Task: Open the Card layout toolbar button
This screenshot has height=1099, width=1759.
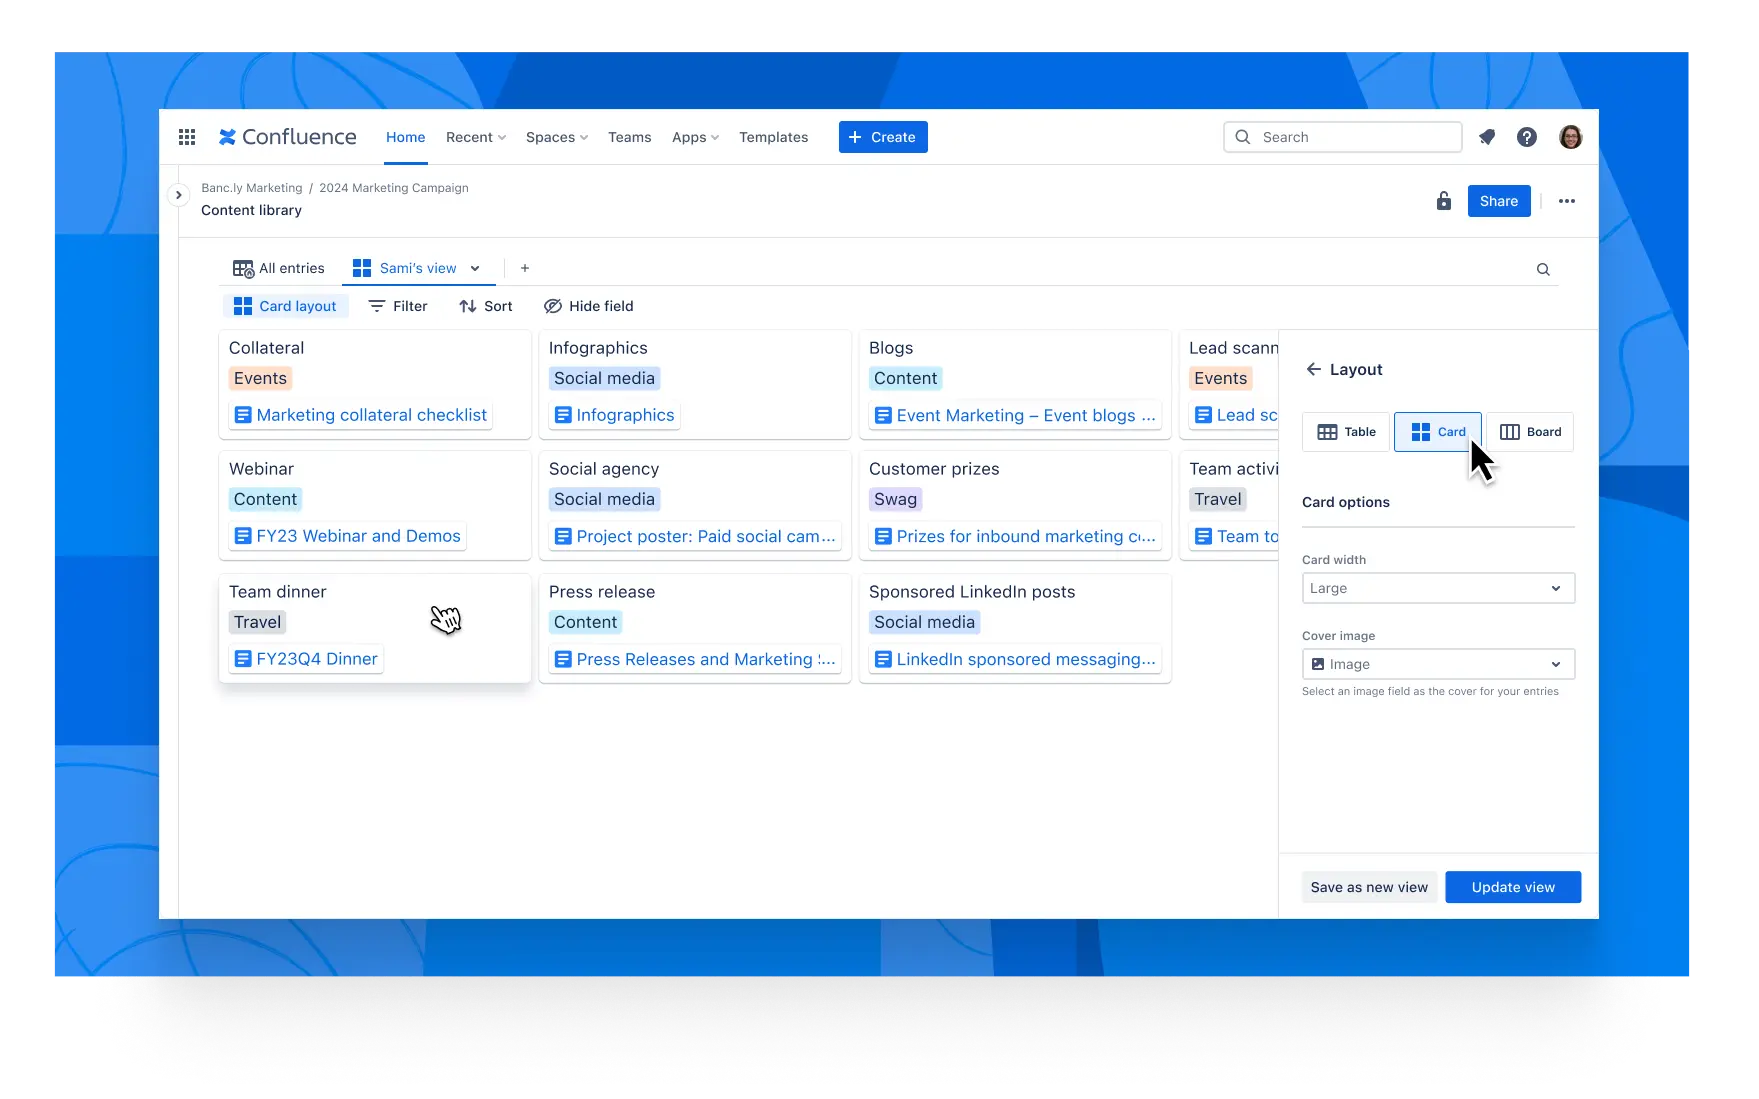Action: click(285, 306)
